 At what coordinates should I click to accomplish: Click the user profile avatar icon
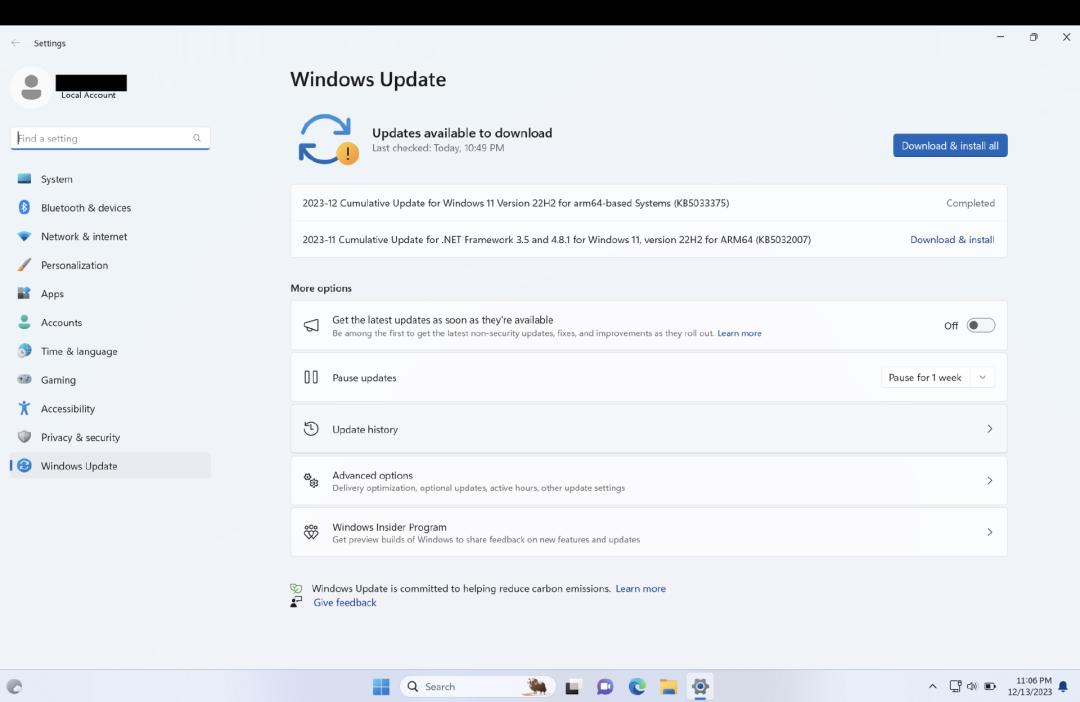(x=31, y=87)
